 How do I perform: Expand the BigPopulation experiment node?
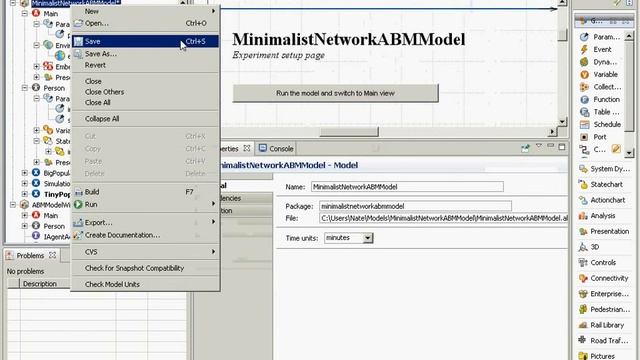[x=25, y=173]
